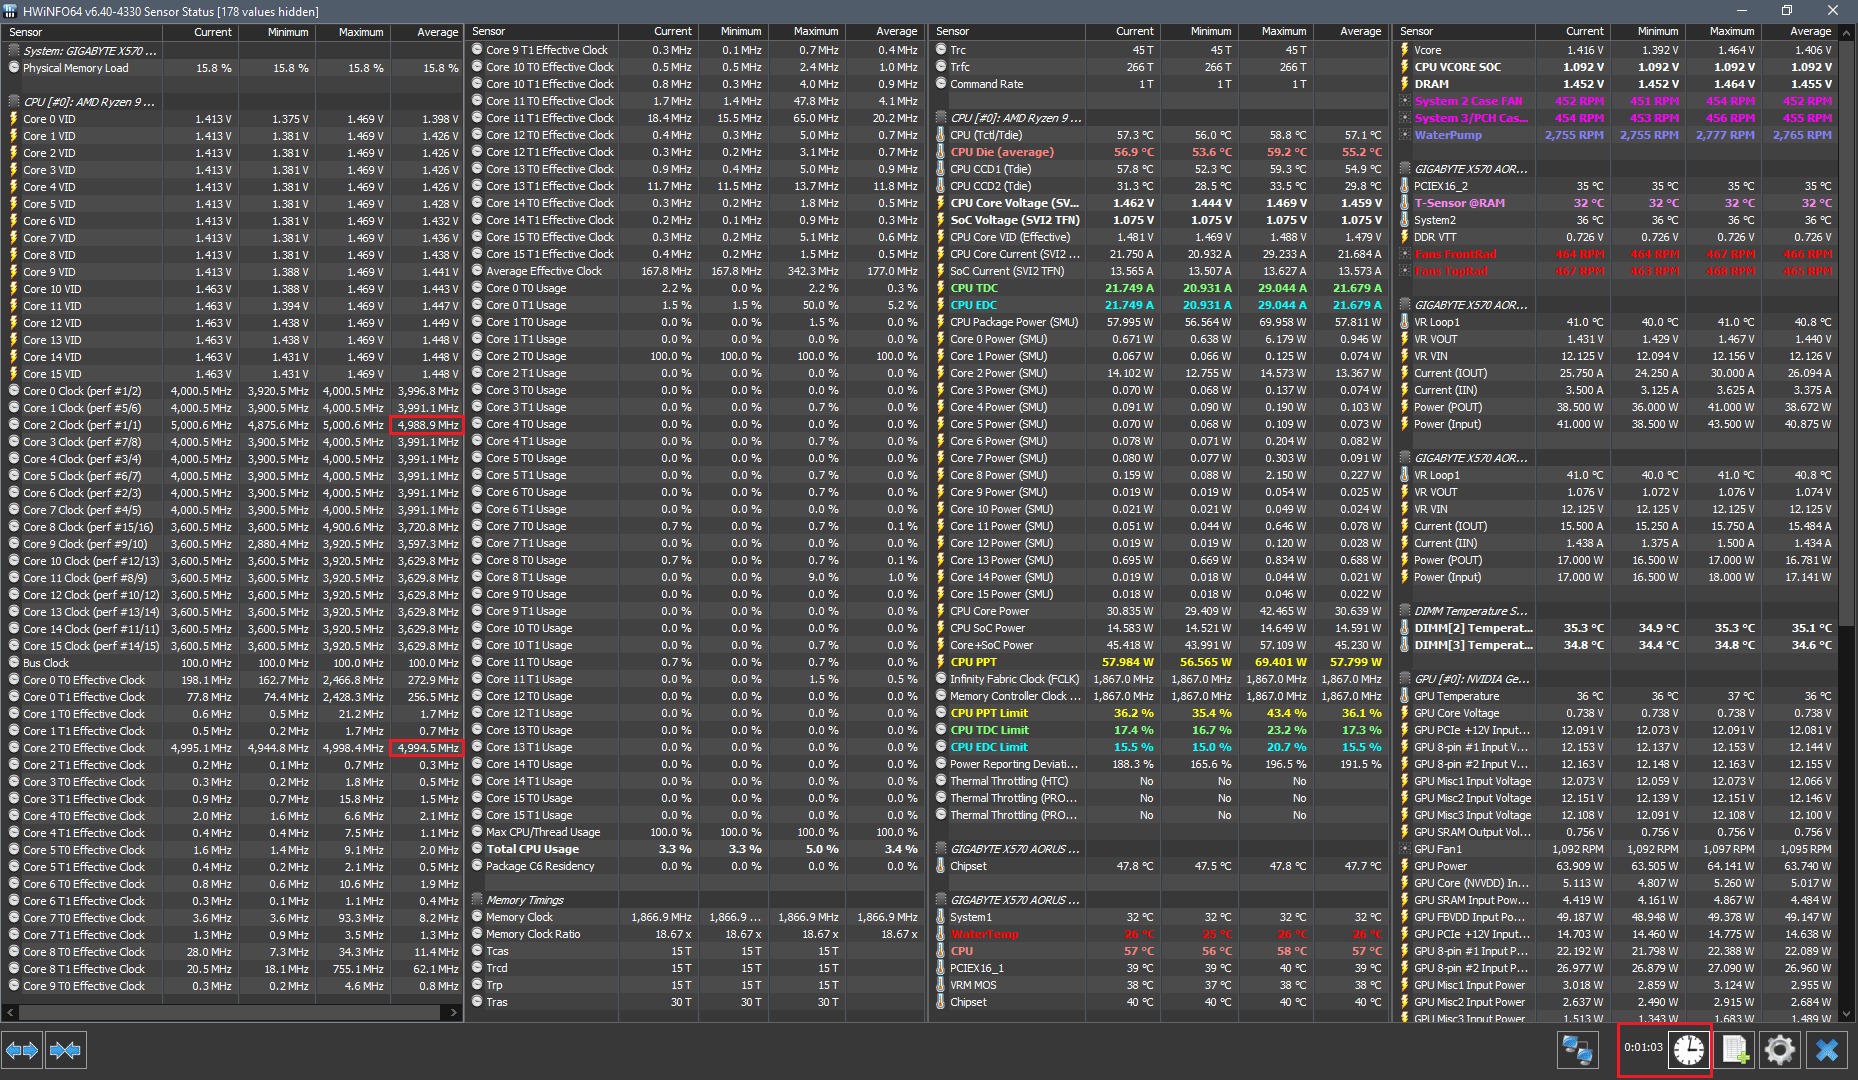Select the CPU VCORE SOC row
The image size is (1858, 1080).
(x=1616, y=67)
